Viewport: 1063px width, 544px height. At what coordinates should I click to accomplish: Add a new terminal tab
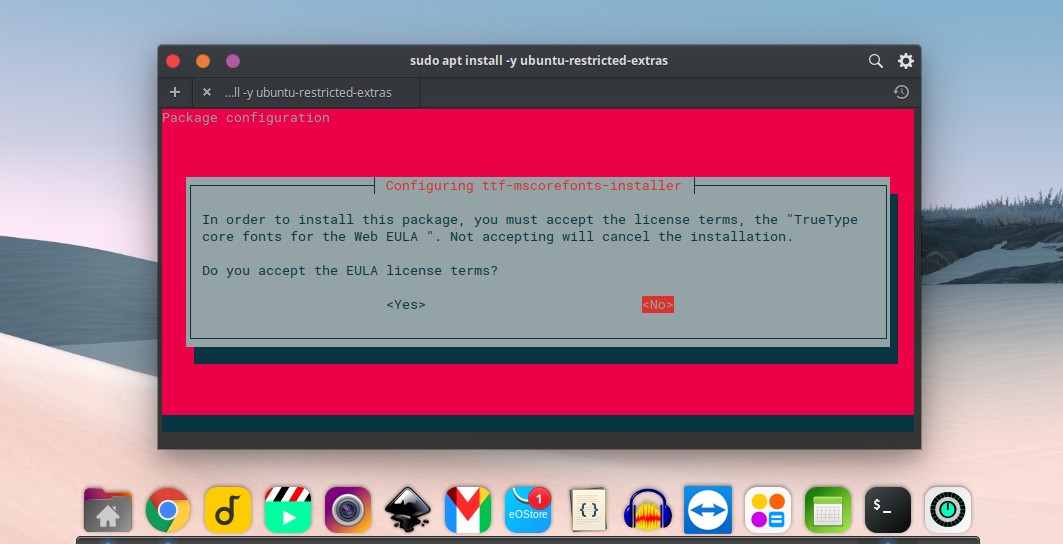point(175,92)
